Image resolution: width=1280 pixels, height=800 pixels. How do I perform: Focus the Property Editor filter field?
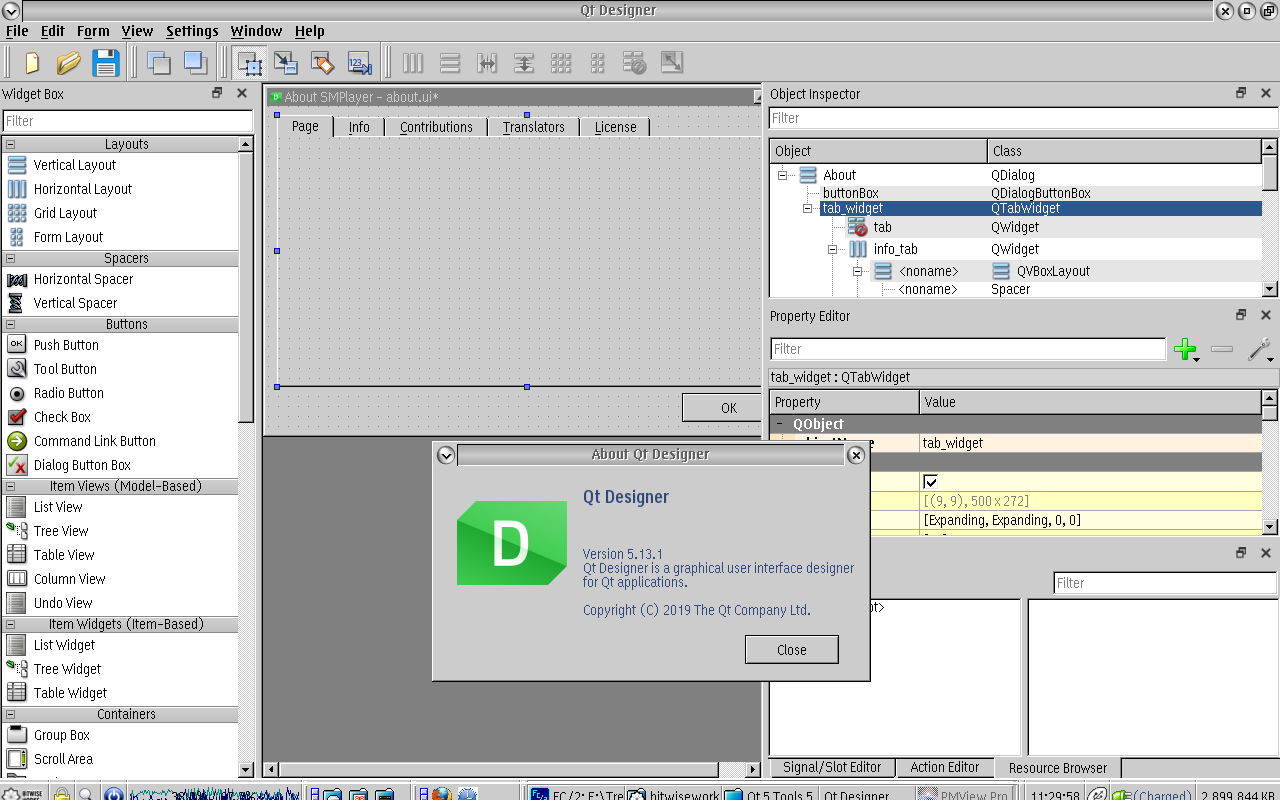pyautogui.click(x=968, y=349)
